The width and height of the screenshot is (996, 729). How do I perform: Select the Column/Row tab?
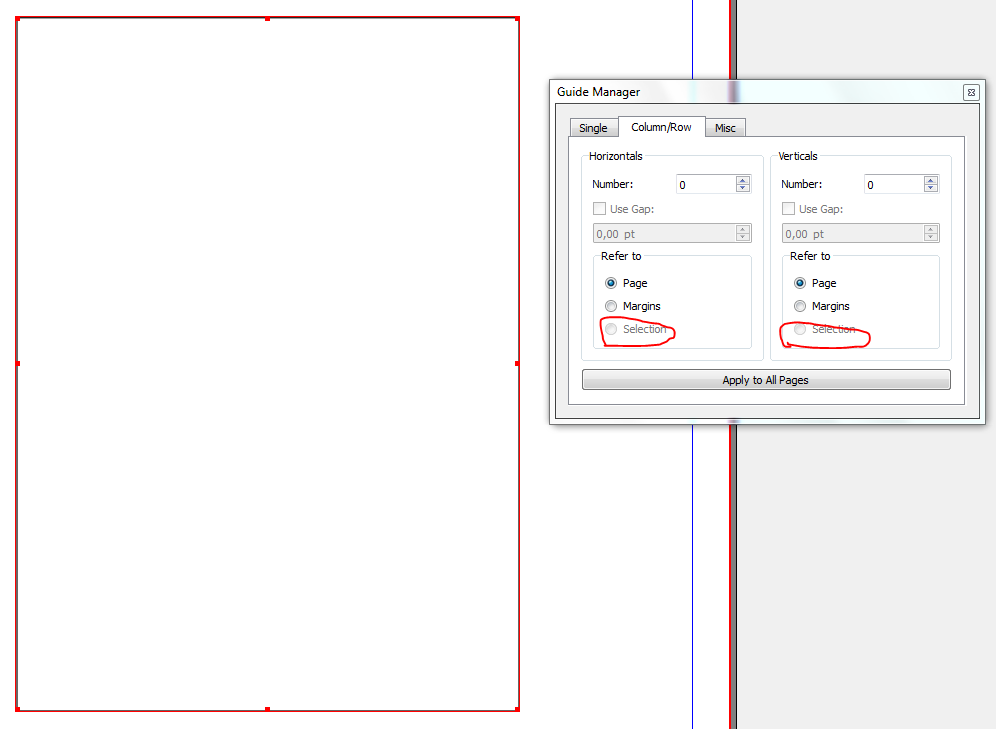click(661, 127)
